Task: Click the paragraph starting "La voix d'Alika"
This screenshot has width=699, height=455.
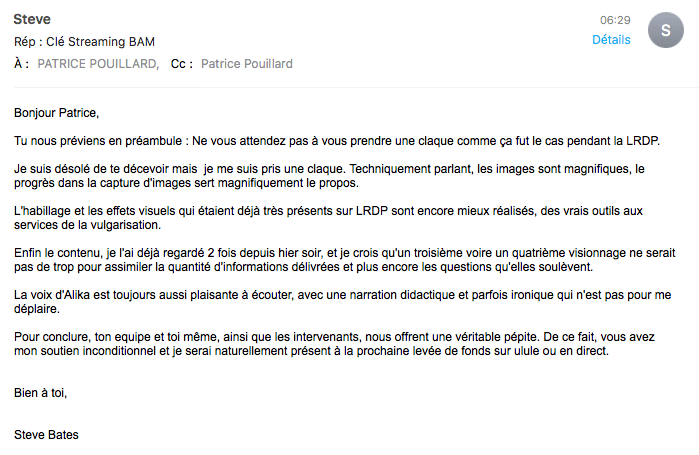Action: 342,302
